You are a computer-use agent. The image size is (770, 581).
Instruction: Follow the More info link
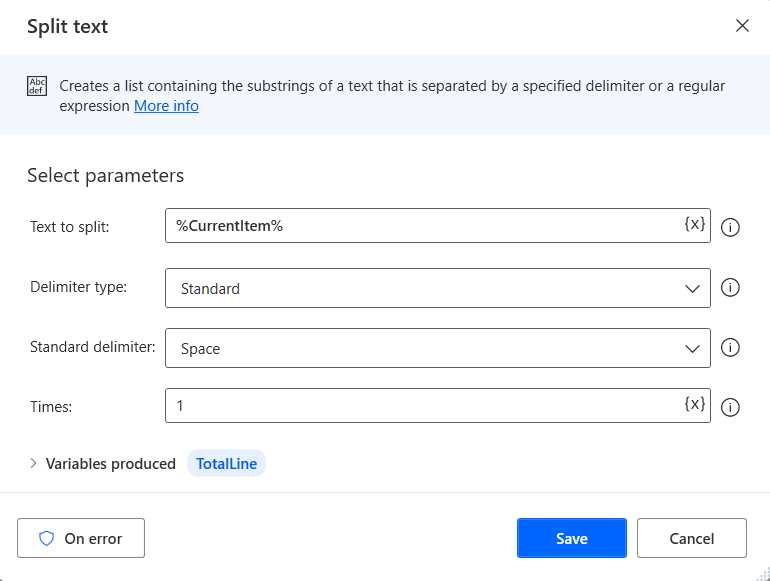[x=166, y=106]
